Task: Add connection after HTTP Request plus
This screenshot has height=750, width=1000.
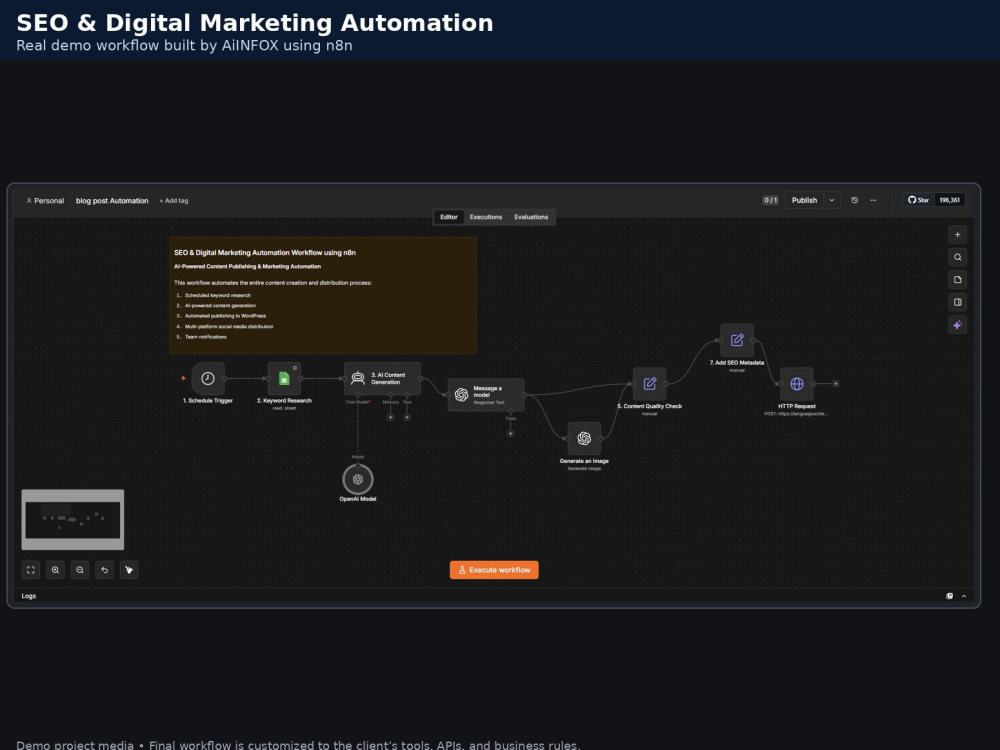Action: 835,383
